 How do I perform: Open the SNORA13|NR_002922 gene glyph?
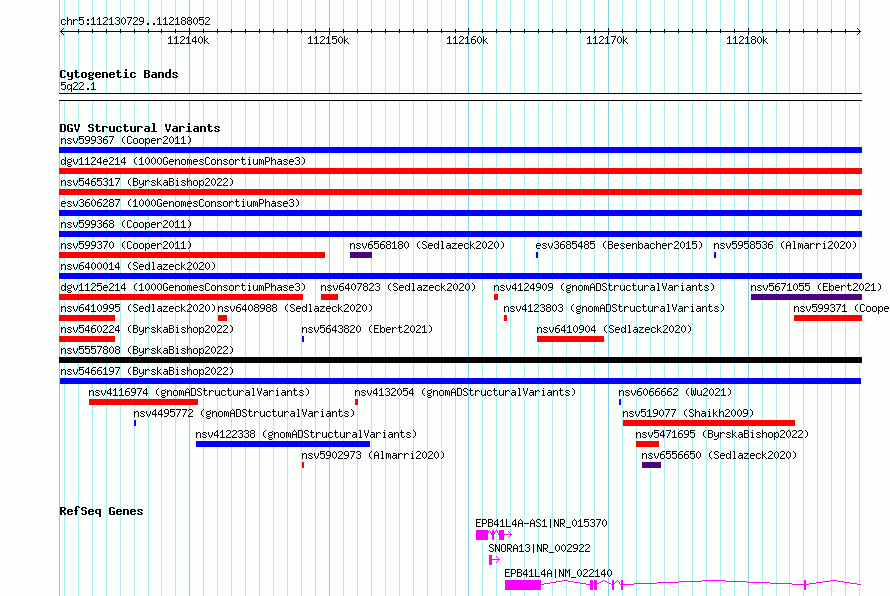pyautogui.click(x=494, y=560)
